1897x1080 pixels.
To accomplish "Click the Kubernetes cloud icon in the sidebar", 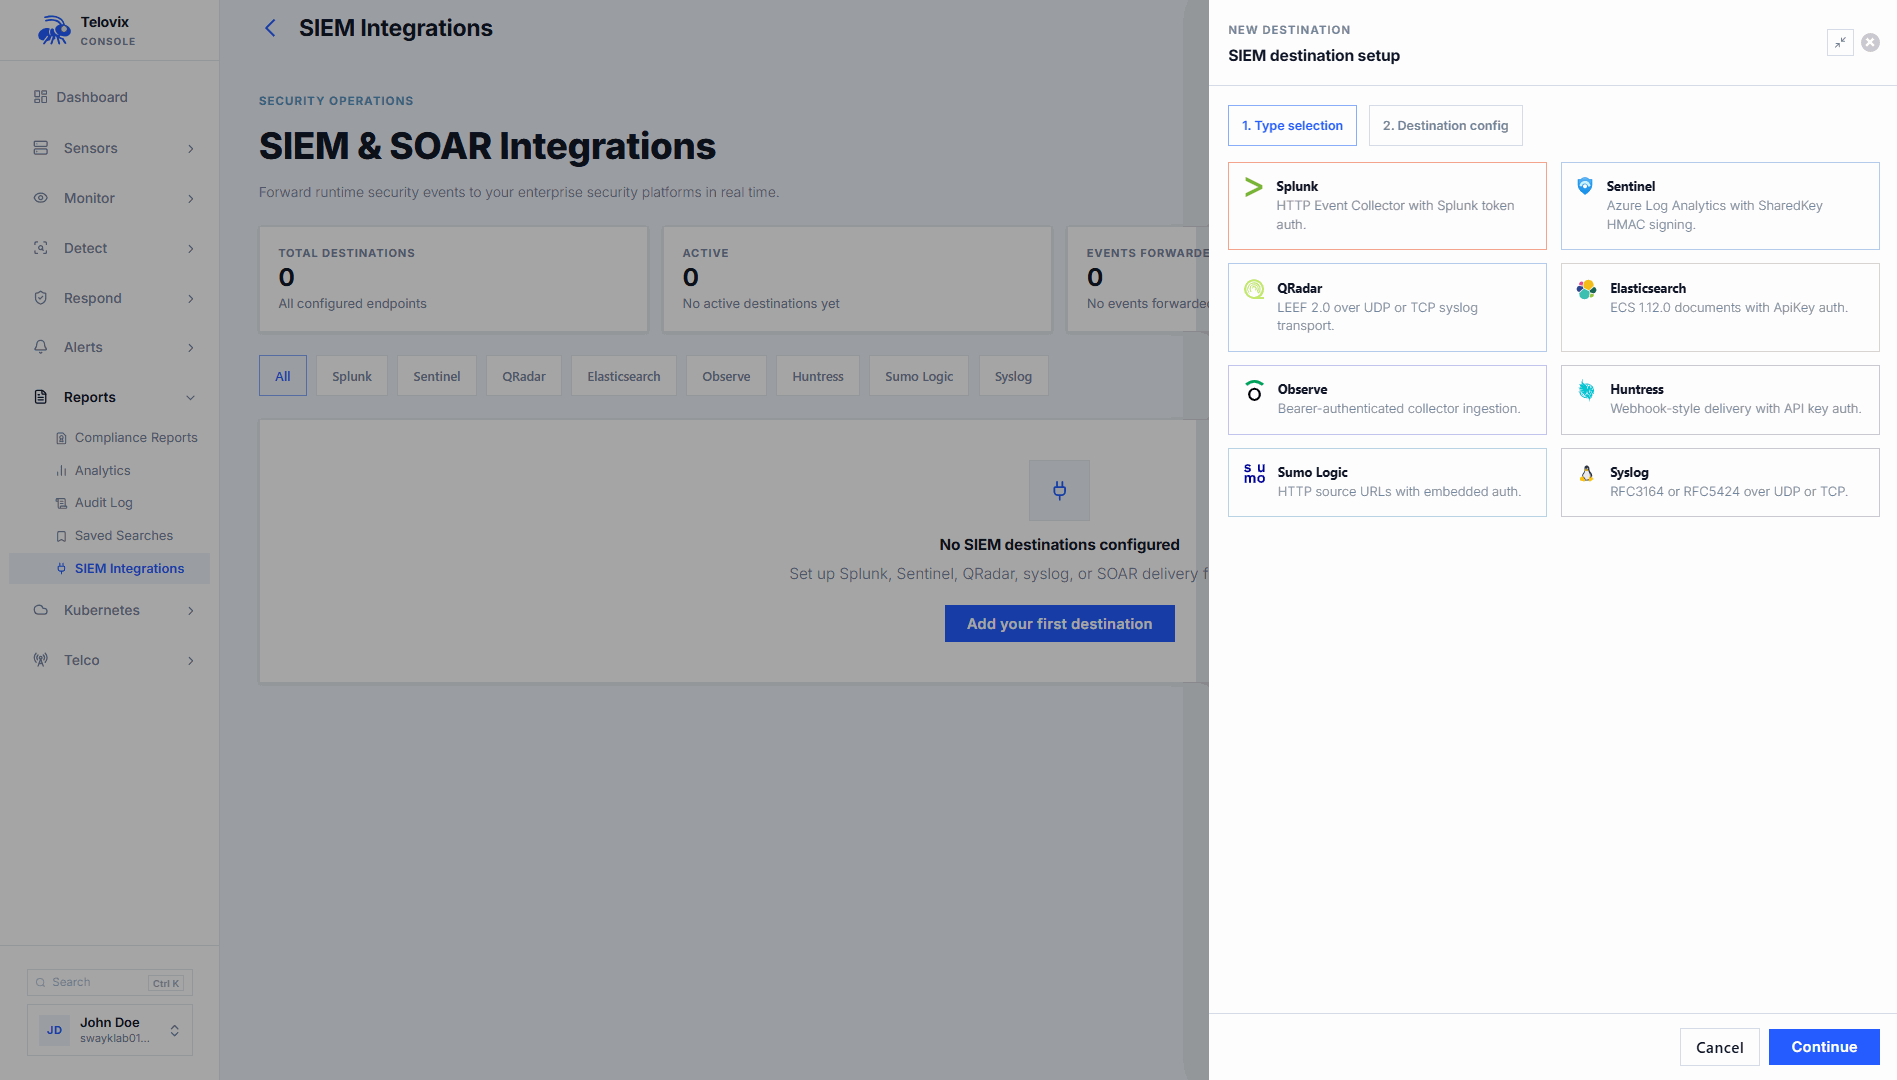I will [40, 610].
